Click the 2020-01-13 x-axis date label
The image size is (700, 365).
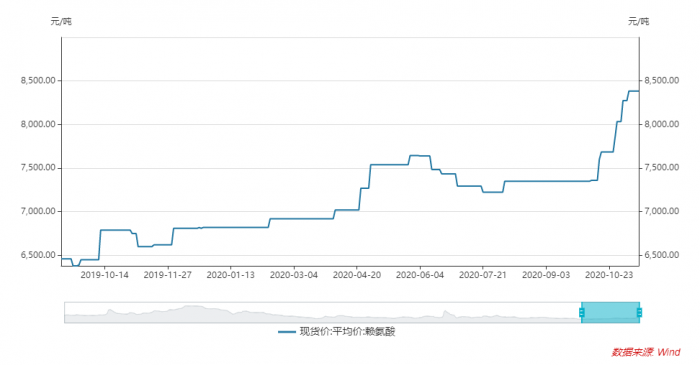pyautogui.click(x=230, y=275)
